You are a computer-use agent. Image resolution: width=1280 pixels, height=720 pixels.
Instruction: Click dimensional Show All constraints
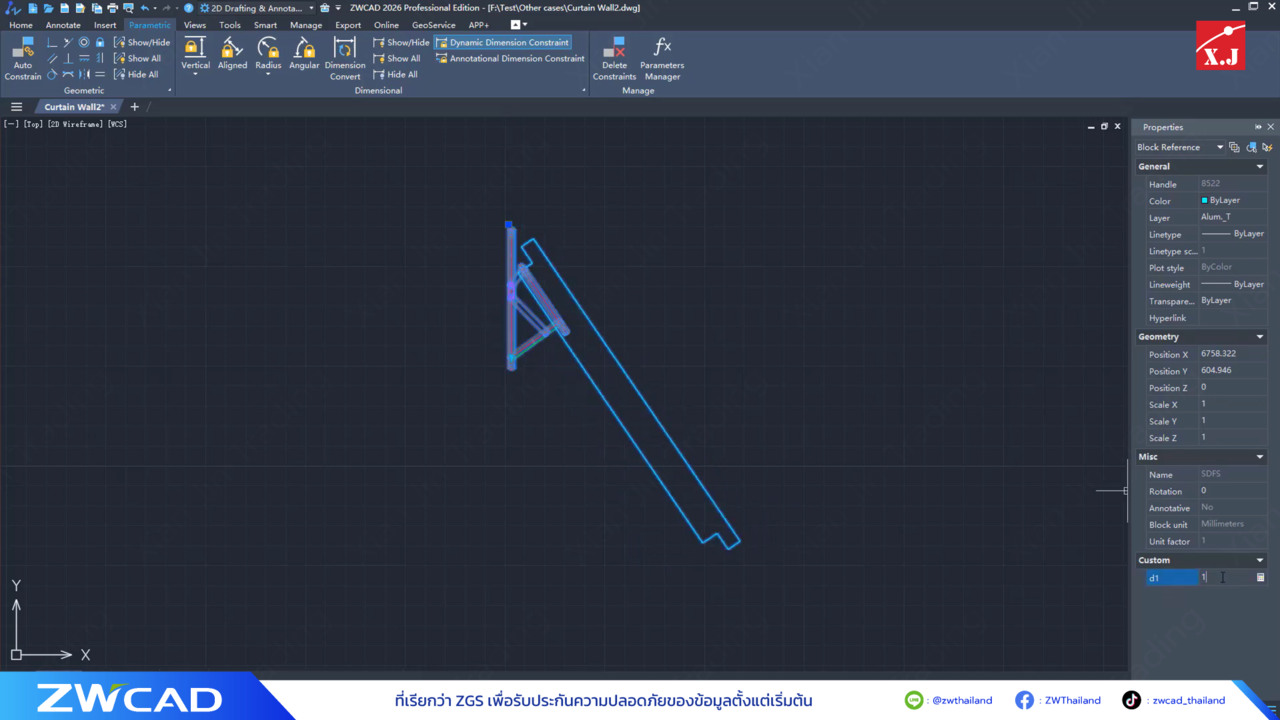(x=397, y=58)
